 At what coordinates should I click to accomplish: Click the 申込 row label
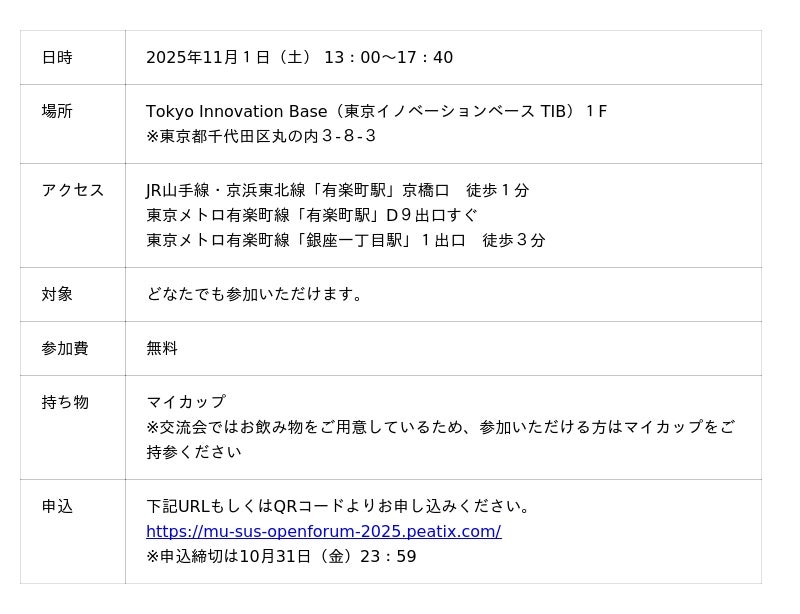tap(57, 506)
